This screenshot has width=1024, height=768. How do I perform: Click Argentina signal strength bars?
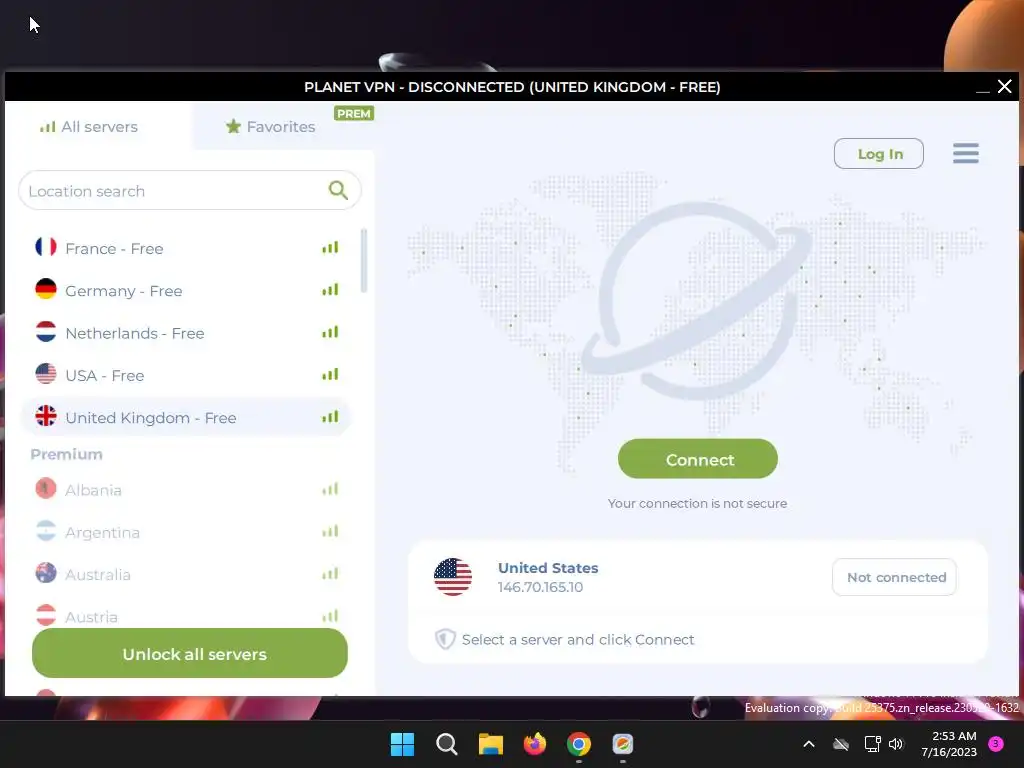point(330,532)
